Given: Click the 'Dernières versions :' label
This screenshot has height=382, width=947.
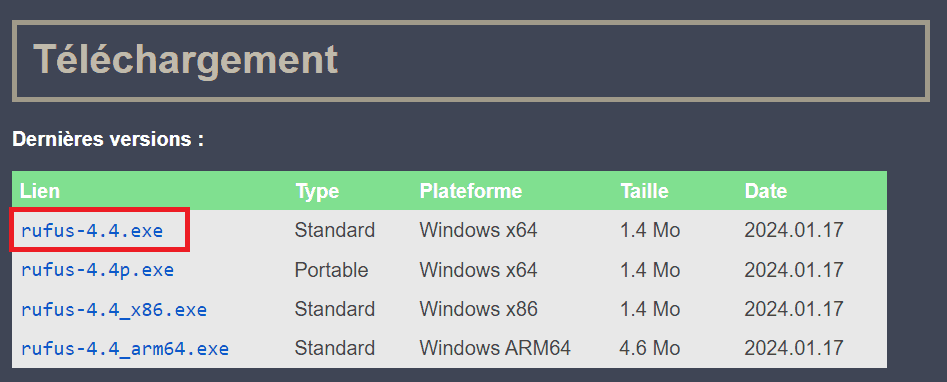Looking at the screenshot, I should click(x=108, y=140).
